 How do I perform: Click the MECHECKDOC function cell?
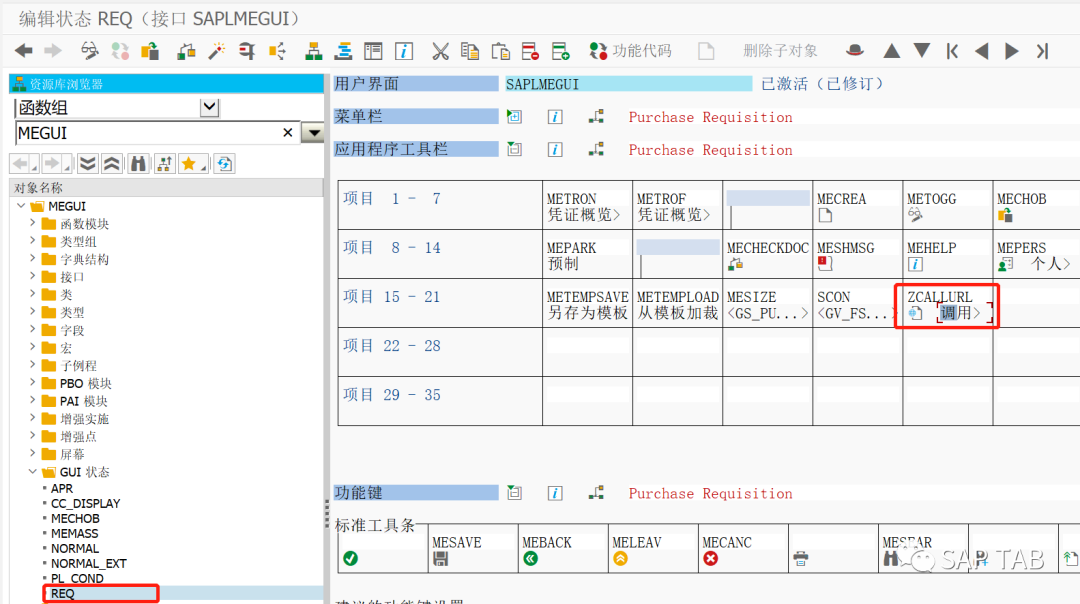[x=767, y=255]
